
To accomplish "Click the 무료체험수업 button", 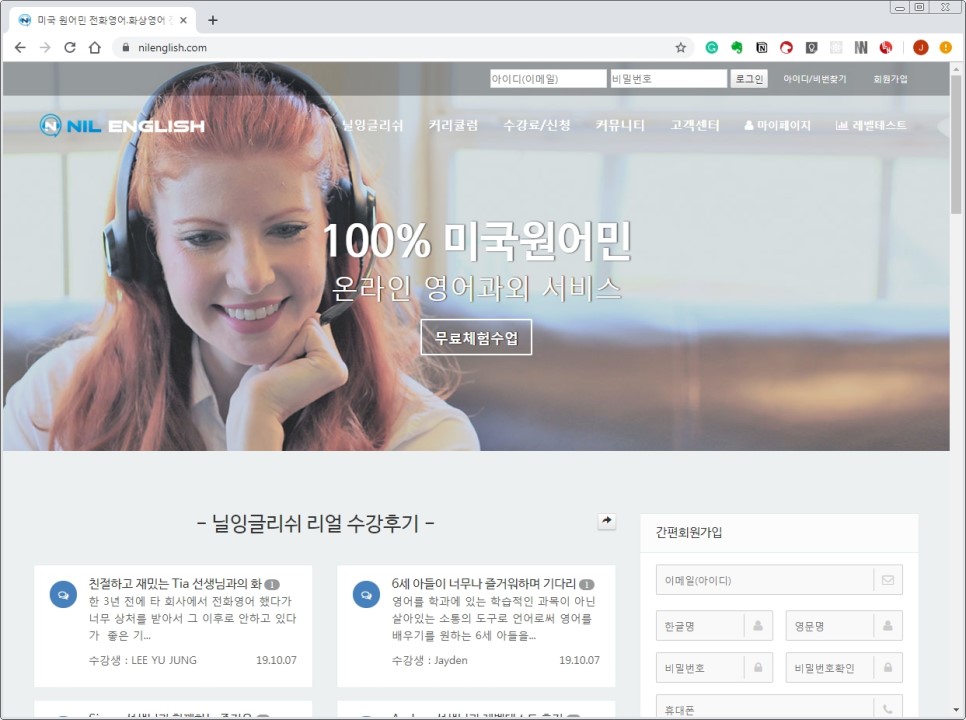I will pyautogui.click(x=476, y=337).
